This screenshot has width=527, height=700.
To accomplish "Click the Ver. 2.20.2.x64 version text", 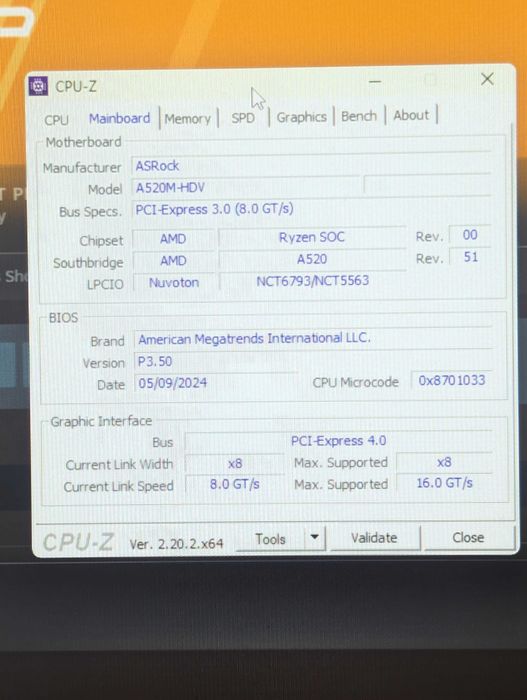I will (176, 544).
